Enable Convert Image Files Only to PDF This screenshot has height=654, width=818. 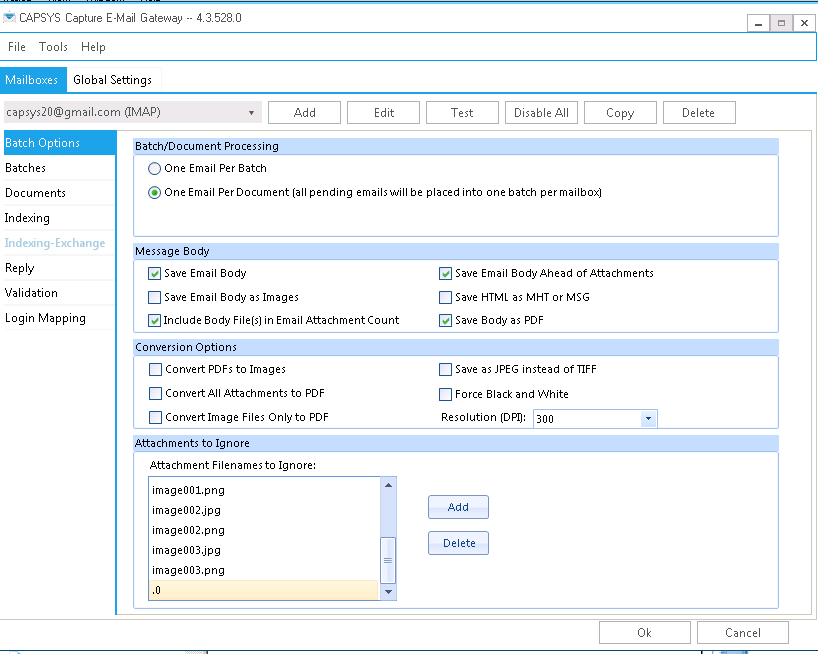tap(155, 417)
